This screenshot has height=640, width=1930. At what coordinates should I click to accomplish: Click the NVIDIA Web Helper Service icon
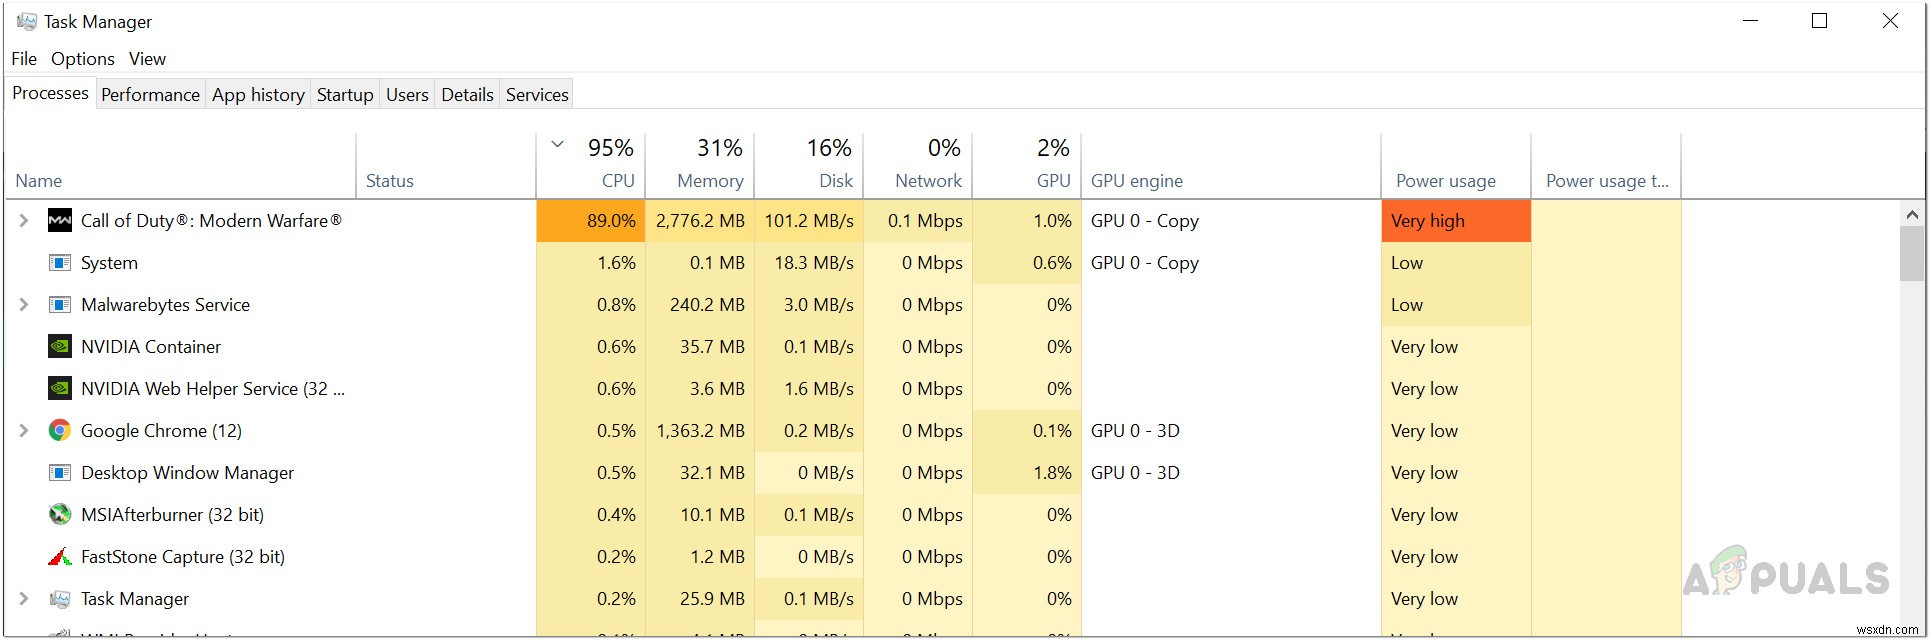tap(60, 389)
